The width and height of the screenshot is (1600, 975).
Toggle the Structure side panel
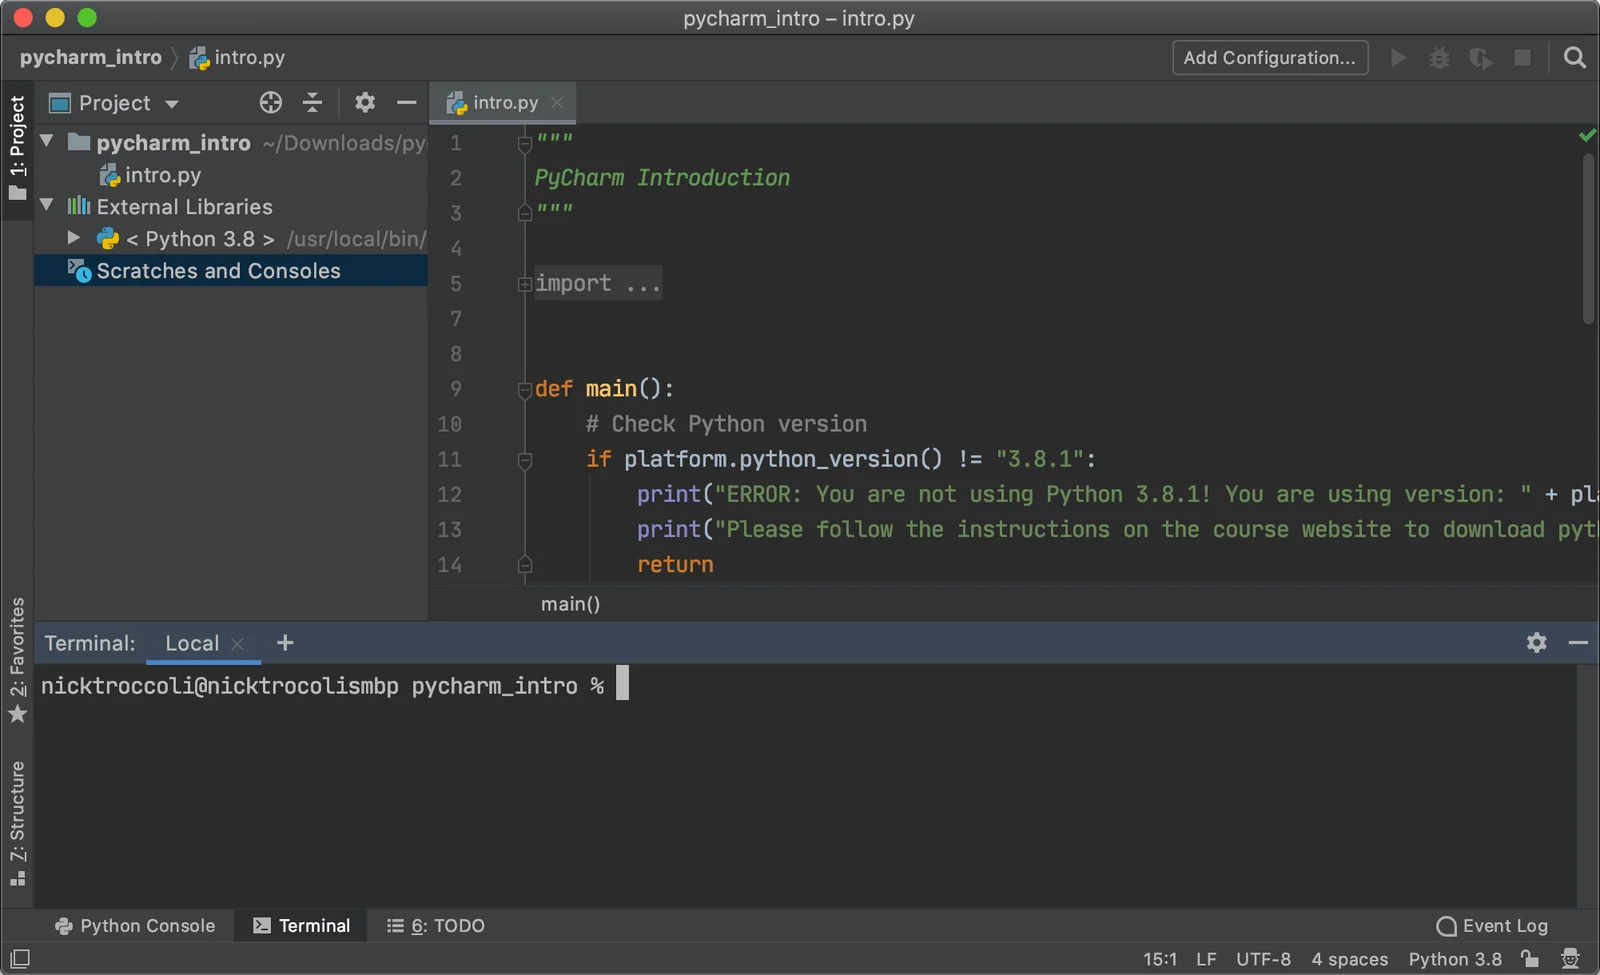(x=18, y=823)
